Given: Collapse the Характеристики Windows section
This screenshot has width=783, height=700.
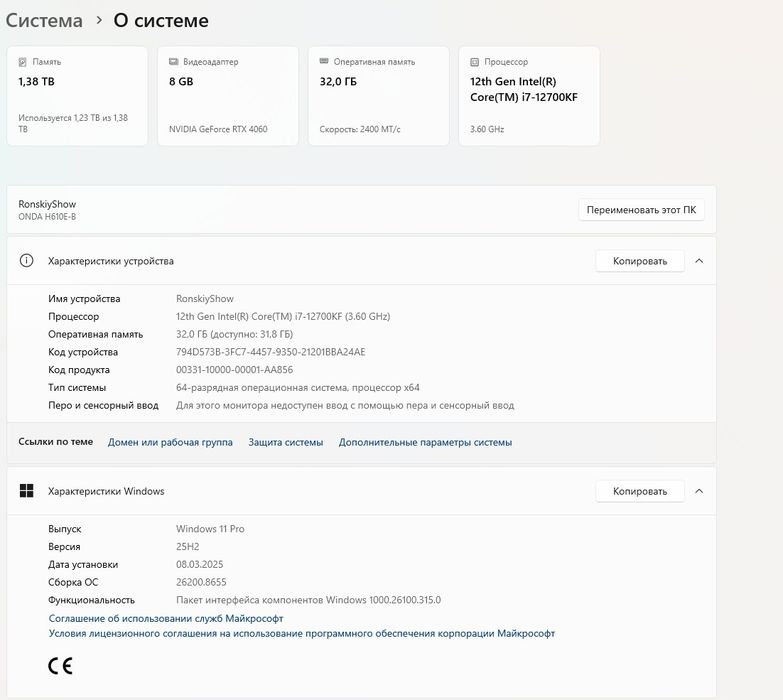Looking at the screenshot, I should 699,491.
